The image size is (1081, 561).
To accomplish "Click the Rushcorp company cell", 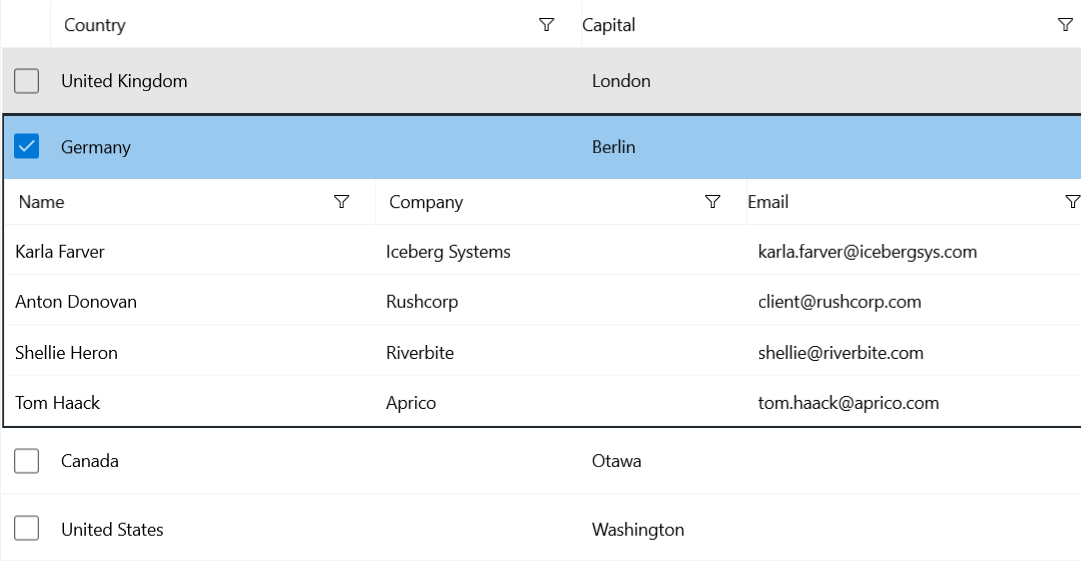I will [422, 302].
